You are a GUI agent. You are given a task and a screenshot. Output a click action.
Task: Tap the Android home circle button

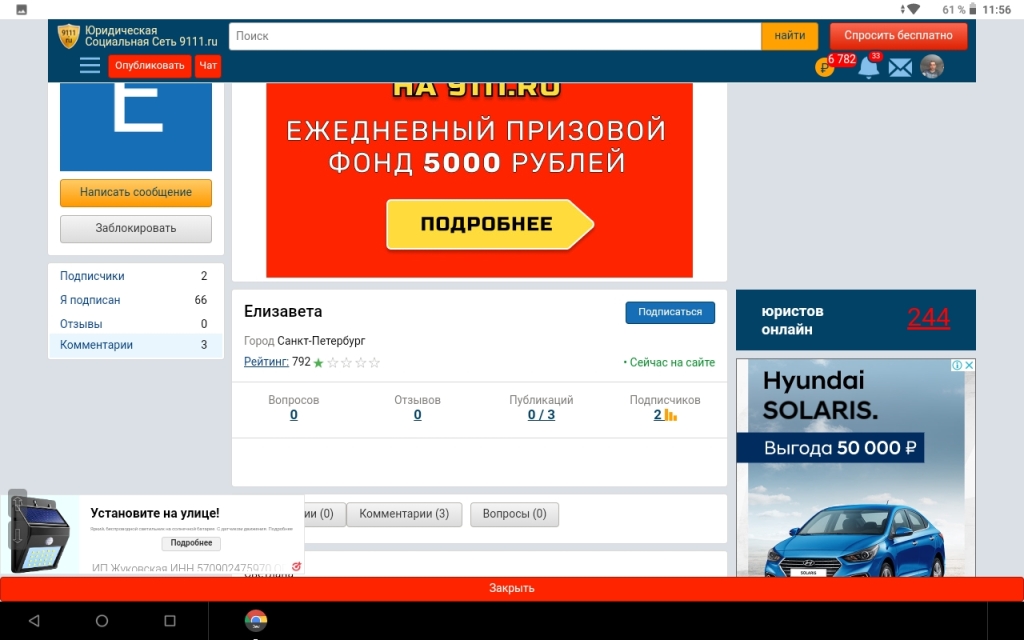102,621
